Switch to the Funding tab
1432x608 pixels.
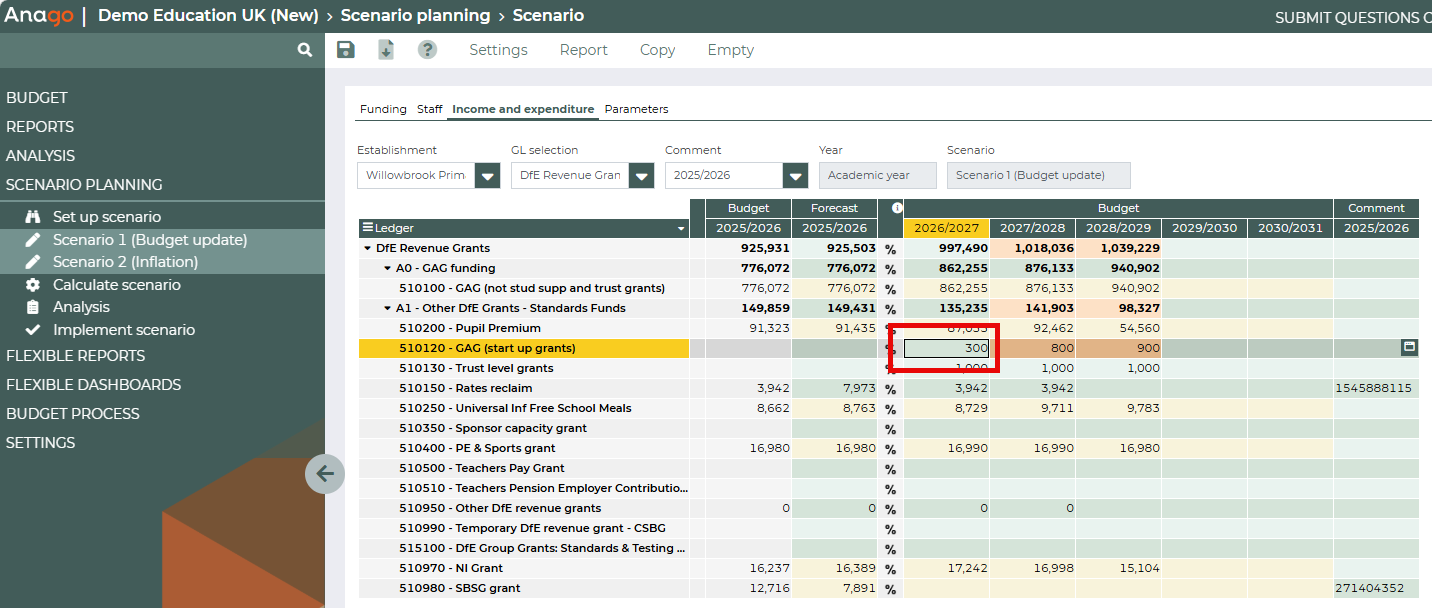pyautogui.click(x=383, y=109)
